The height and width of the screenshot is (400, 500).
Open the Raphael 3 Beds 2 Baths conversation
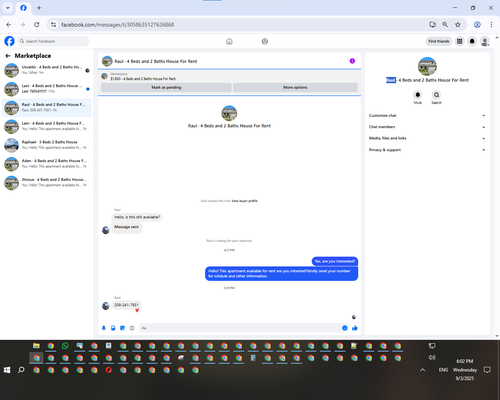point(47,145)
